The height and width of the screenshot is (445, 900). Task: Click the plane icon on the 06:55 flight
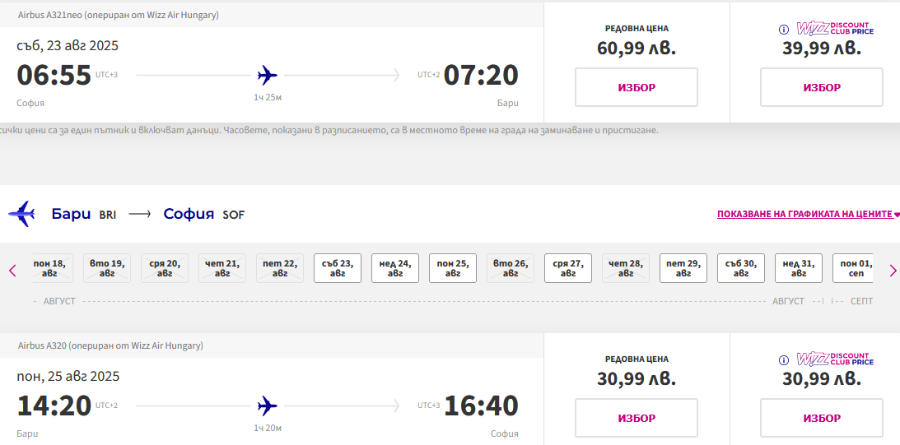click(267, 75)
